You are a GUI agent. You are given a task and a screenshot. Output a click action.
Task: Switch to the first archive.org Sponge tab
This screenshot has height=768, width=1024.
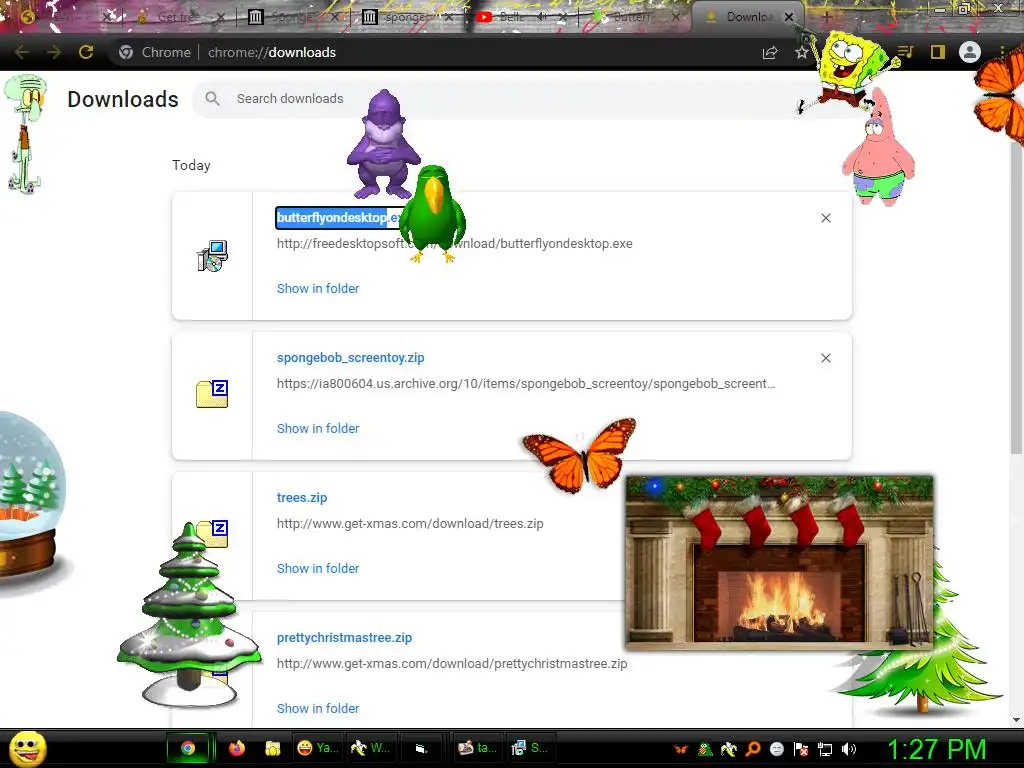[293, 17]
